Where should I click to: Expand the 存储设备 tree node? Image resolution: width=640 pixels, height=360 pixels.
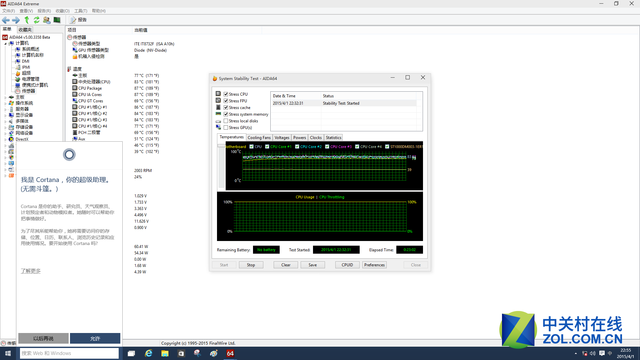6,127
